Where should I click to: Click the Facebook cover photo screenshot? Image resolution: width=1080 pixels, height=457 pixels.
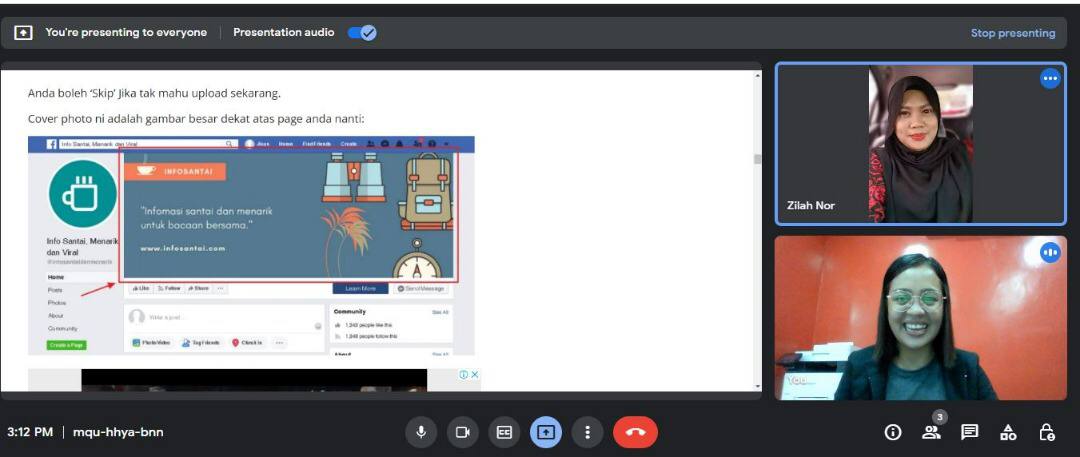pos(251,245)
